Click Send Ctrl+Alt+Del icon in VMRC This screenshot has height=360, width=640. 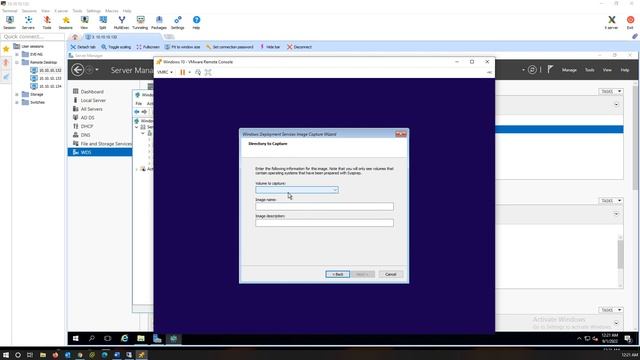point(198,72)
